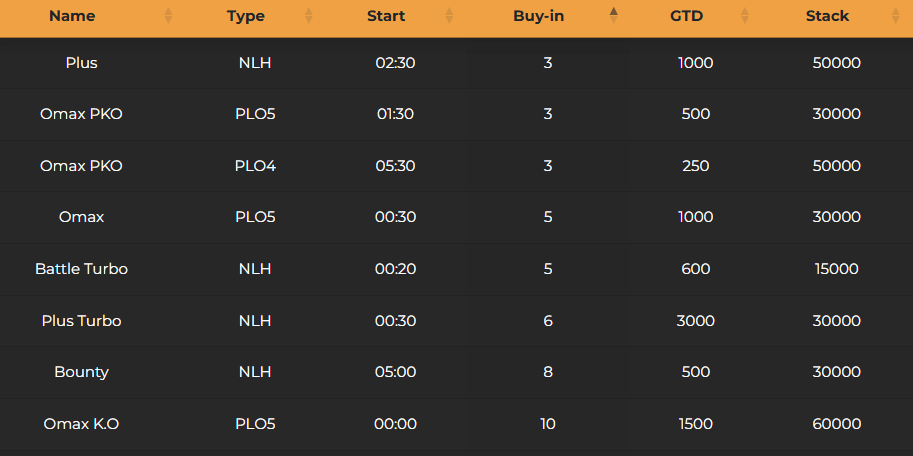This screenshot has width=913, height=456.
Task: Click the sort arrows icon beside Name
Action: (168, 16)
